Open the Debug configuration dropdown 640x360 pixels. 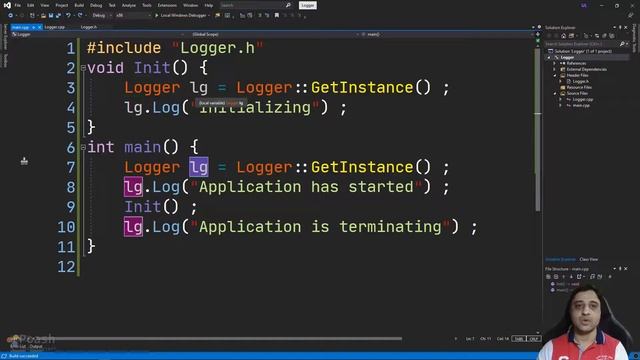(101, 16)
